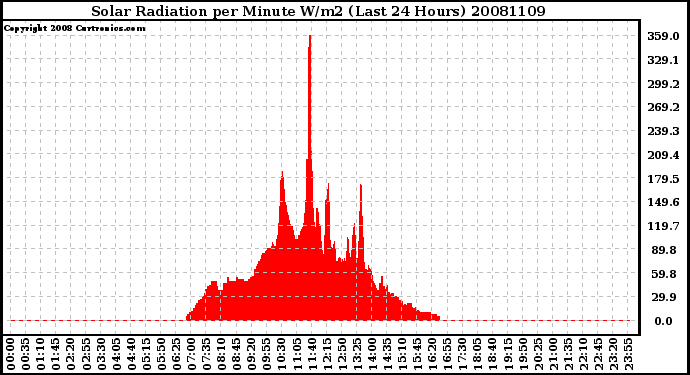Click the x-axis time label 02:20
This screenshot has width=690, height=375.
(71, 354)
